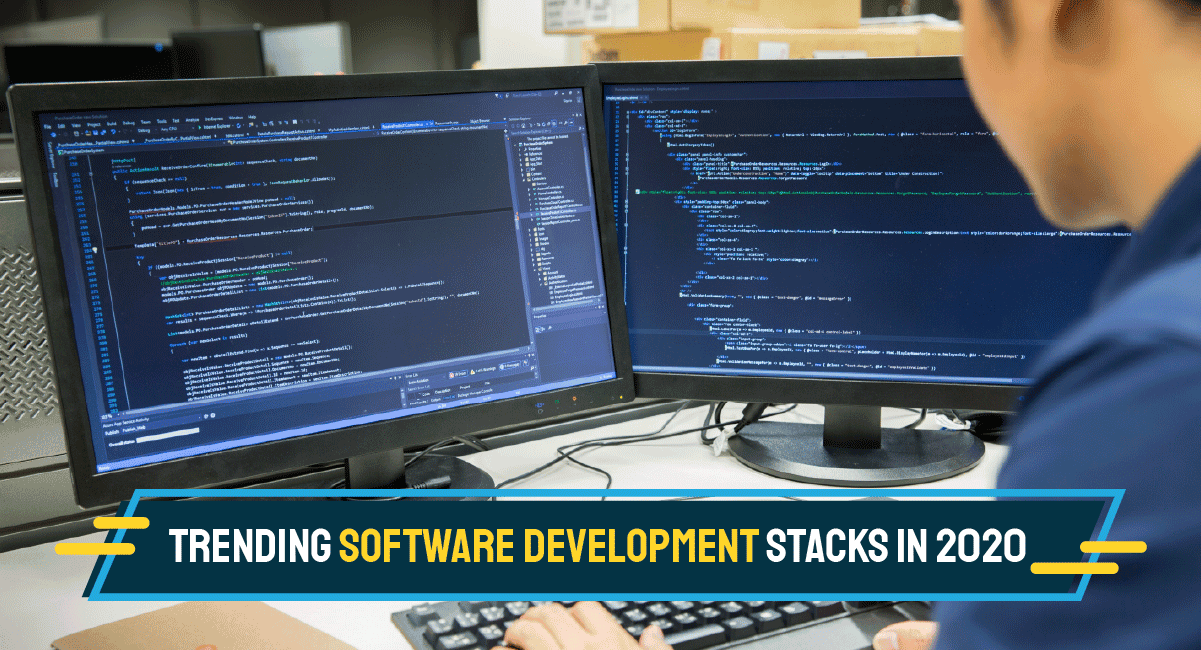Open the Debug menu

[x=129, y=123]
